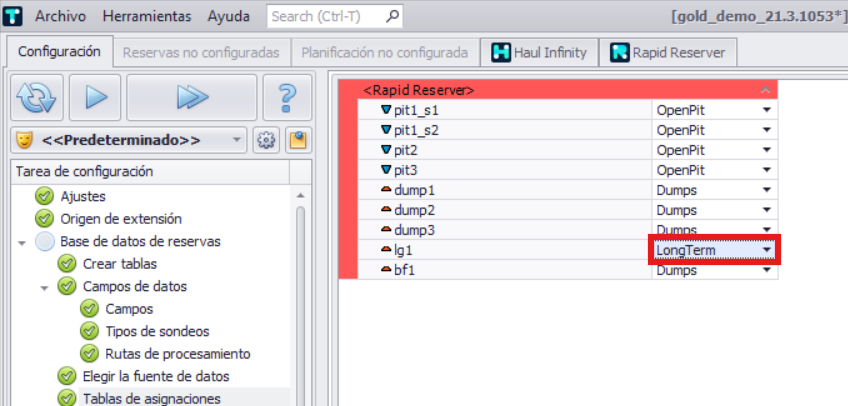Collapse the Rapid Reserver red header

[765, 90]
